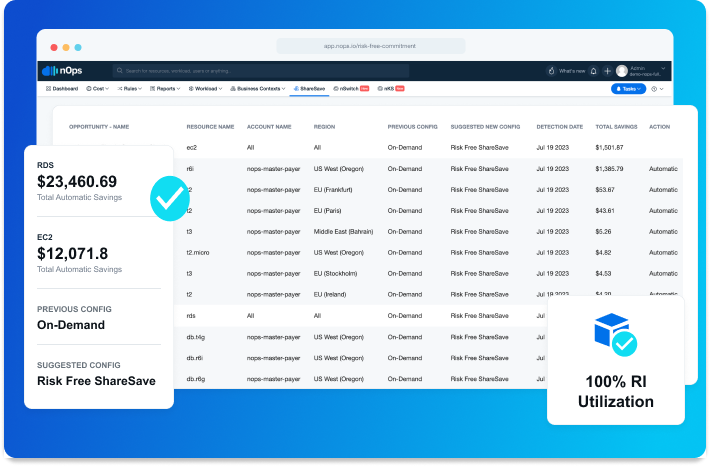
Task: Select the db.r6g resource name
Action: tap(196, 379)
